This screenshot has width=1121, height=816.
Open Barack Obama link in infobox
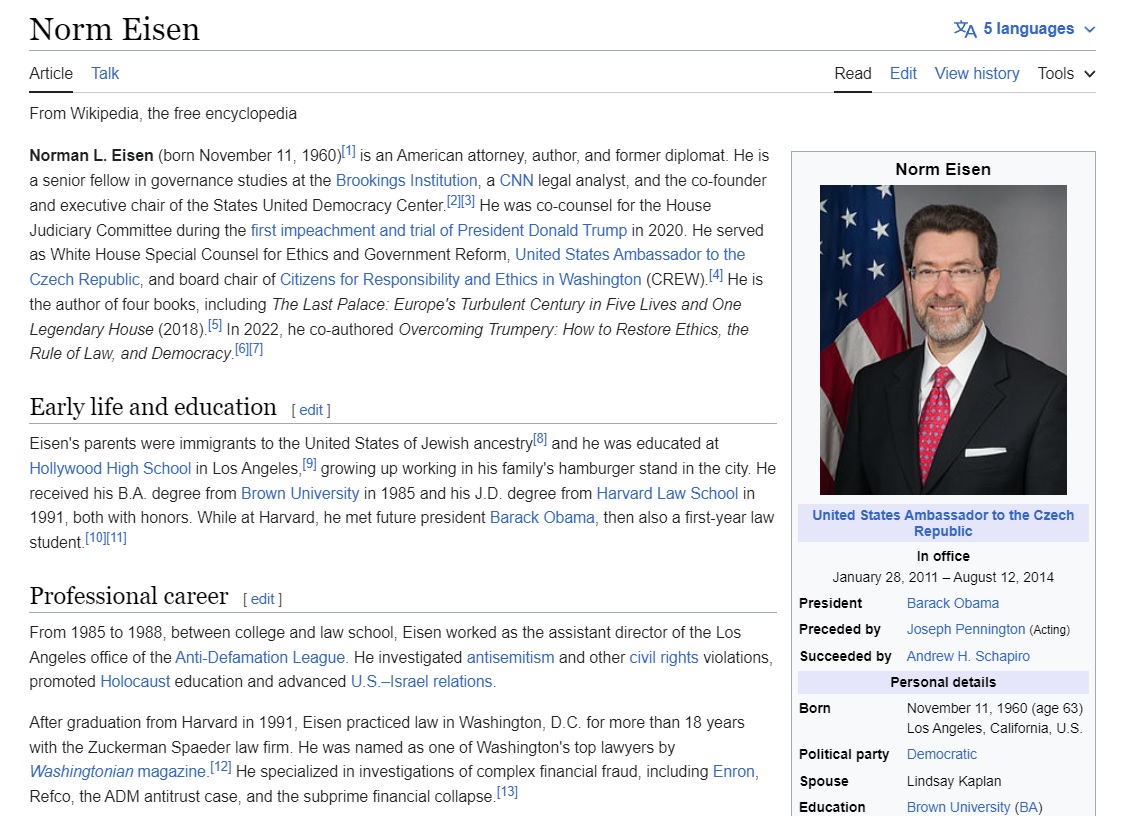[x=953, y=604]
